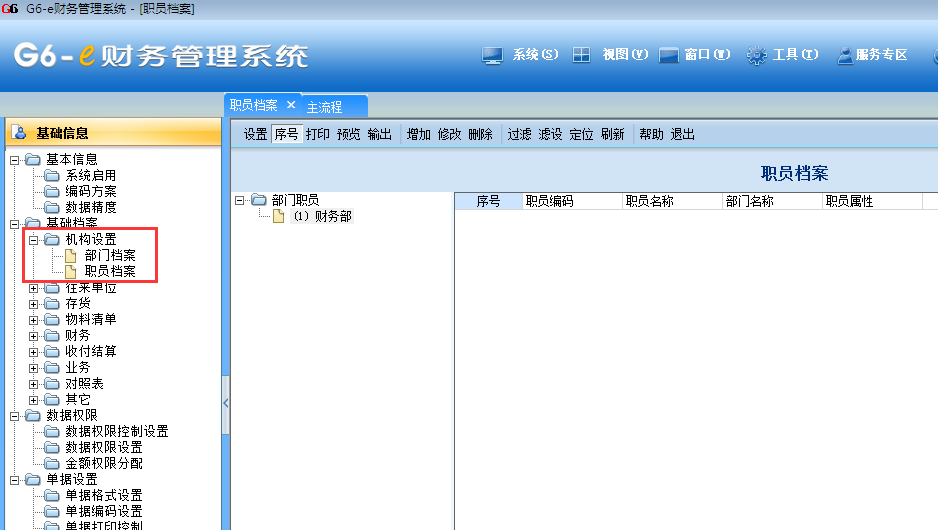Open the 服务专区 link
938x530 pixels.
coord(881,54)
